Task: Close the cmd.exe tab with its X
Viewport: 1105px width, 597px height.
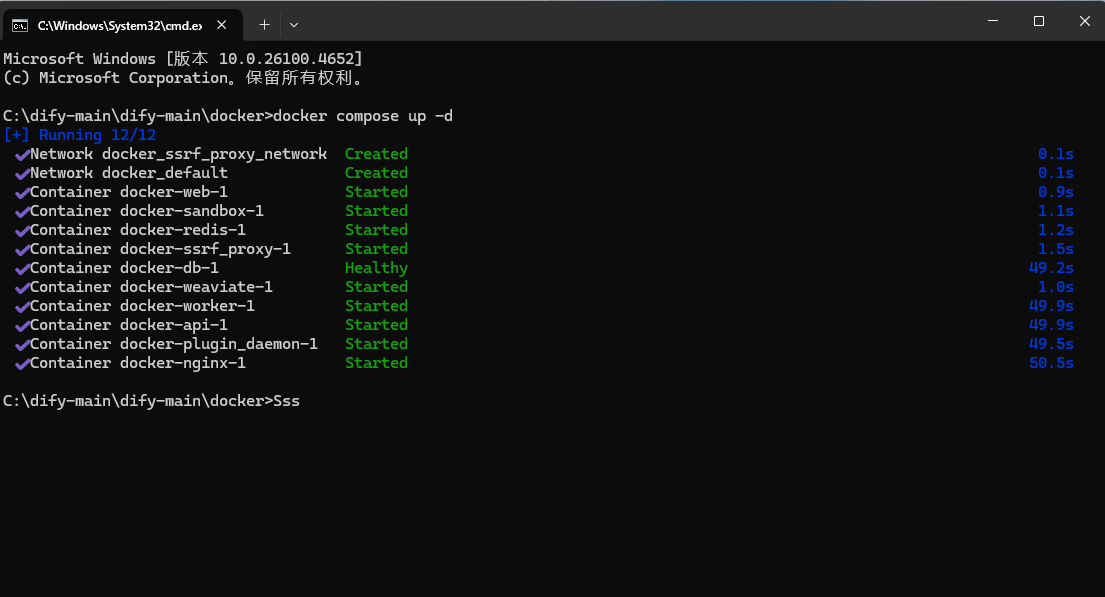Action: [x=222, y=24]
